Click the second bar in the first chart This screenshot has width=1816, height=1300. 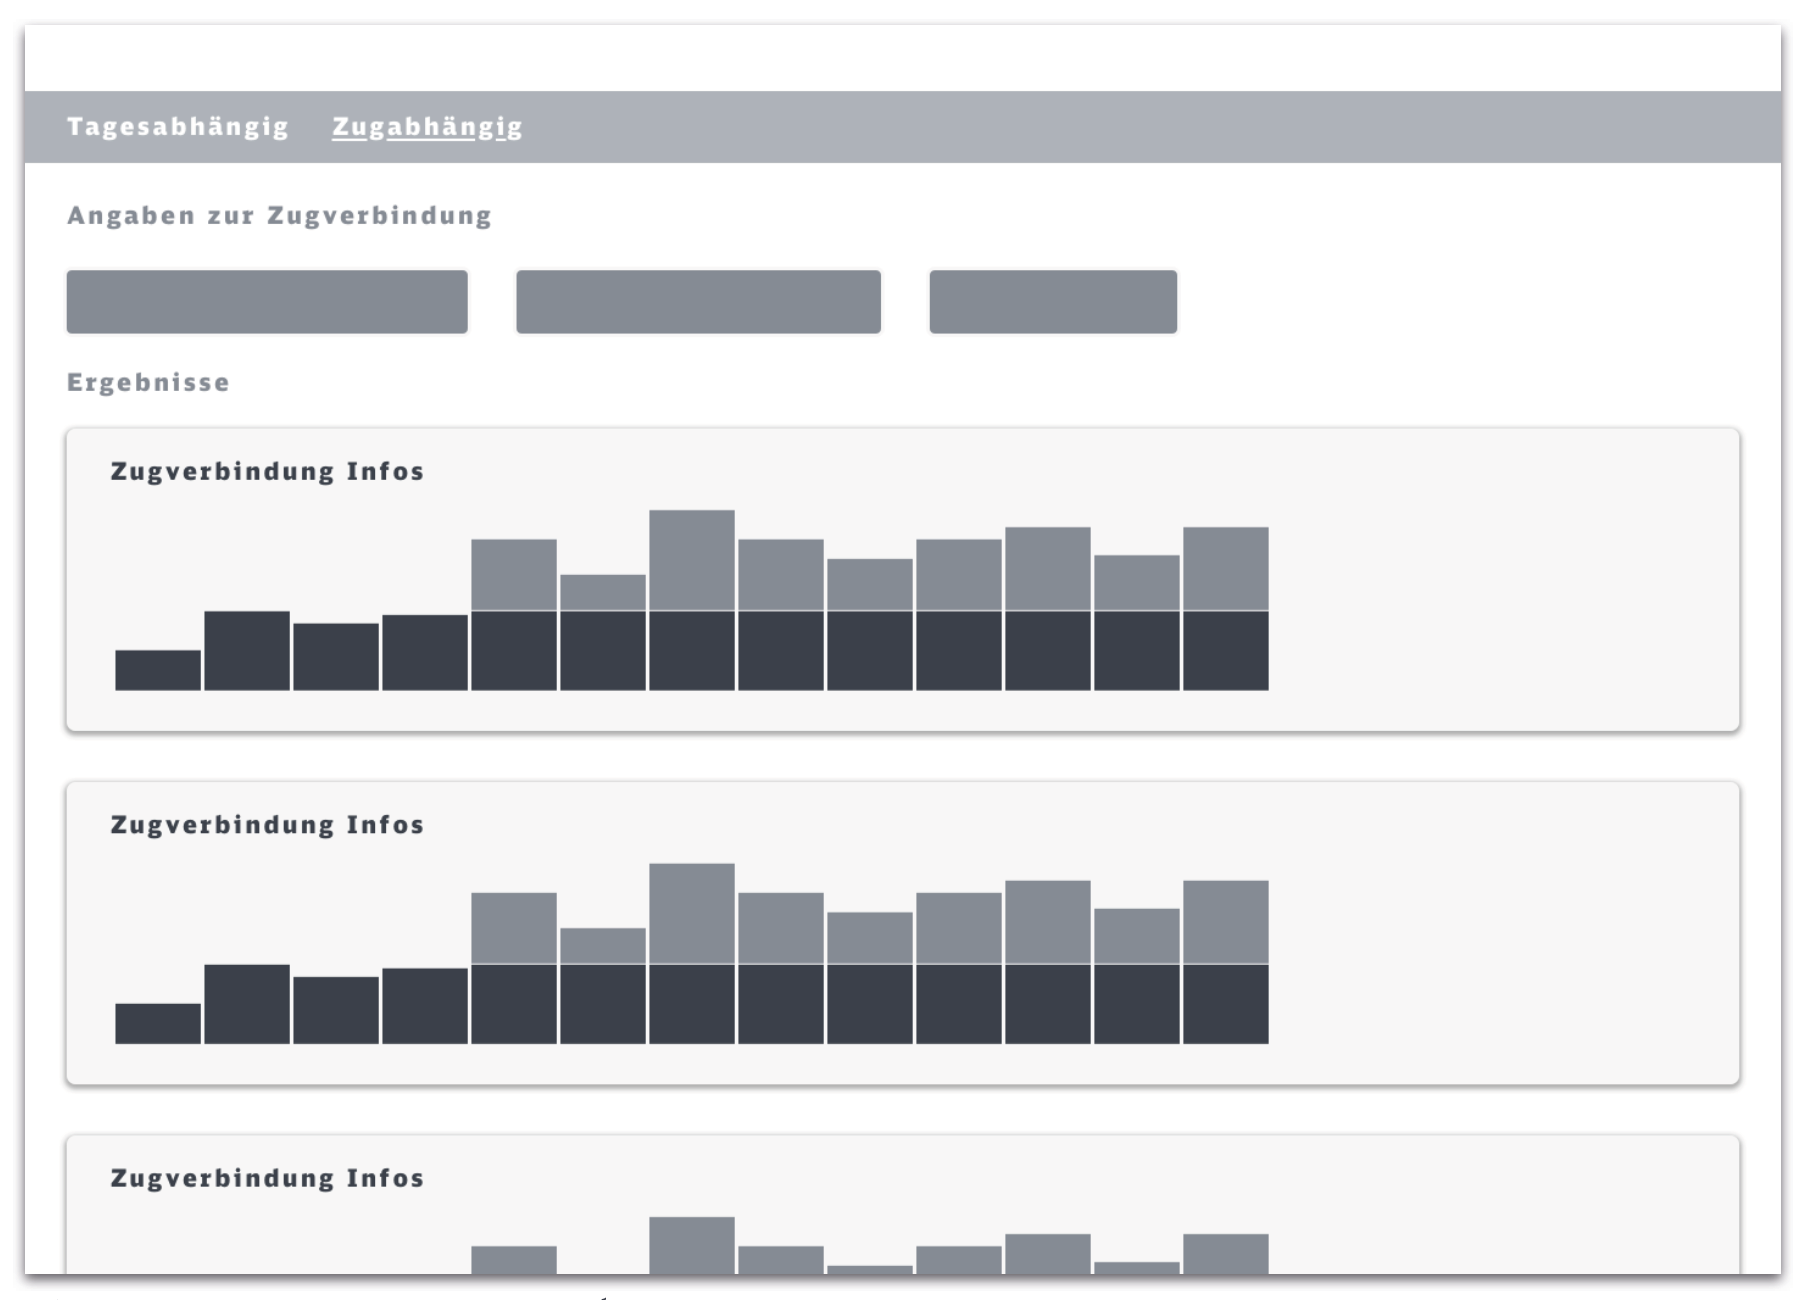tap(247, 650)
